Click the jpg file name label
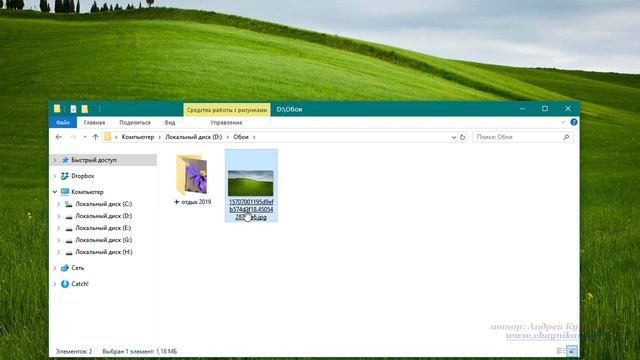This screenshot has height=360, width=640. pyautogui.click(x=251, y=210)
